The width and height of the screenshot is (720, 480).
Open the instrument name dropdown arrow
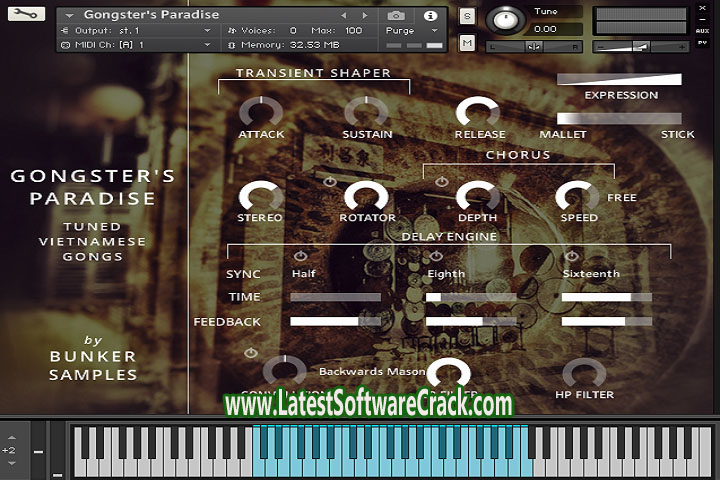[69, 16]
